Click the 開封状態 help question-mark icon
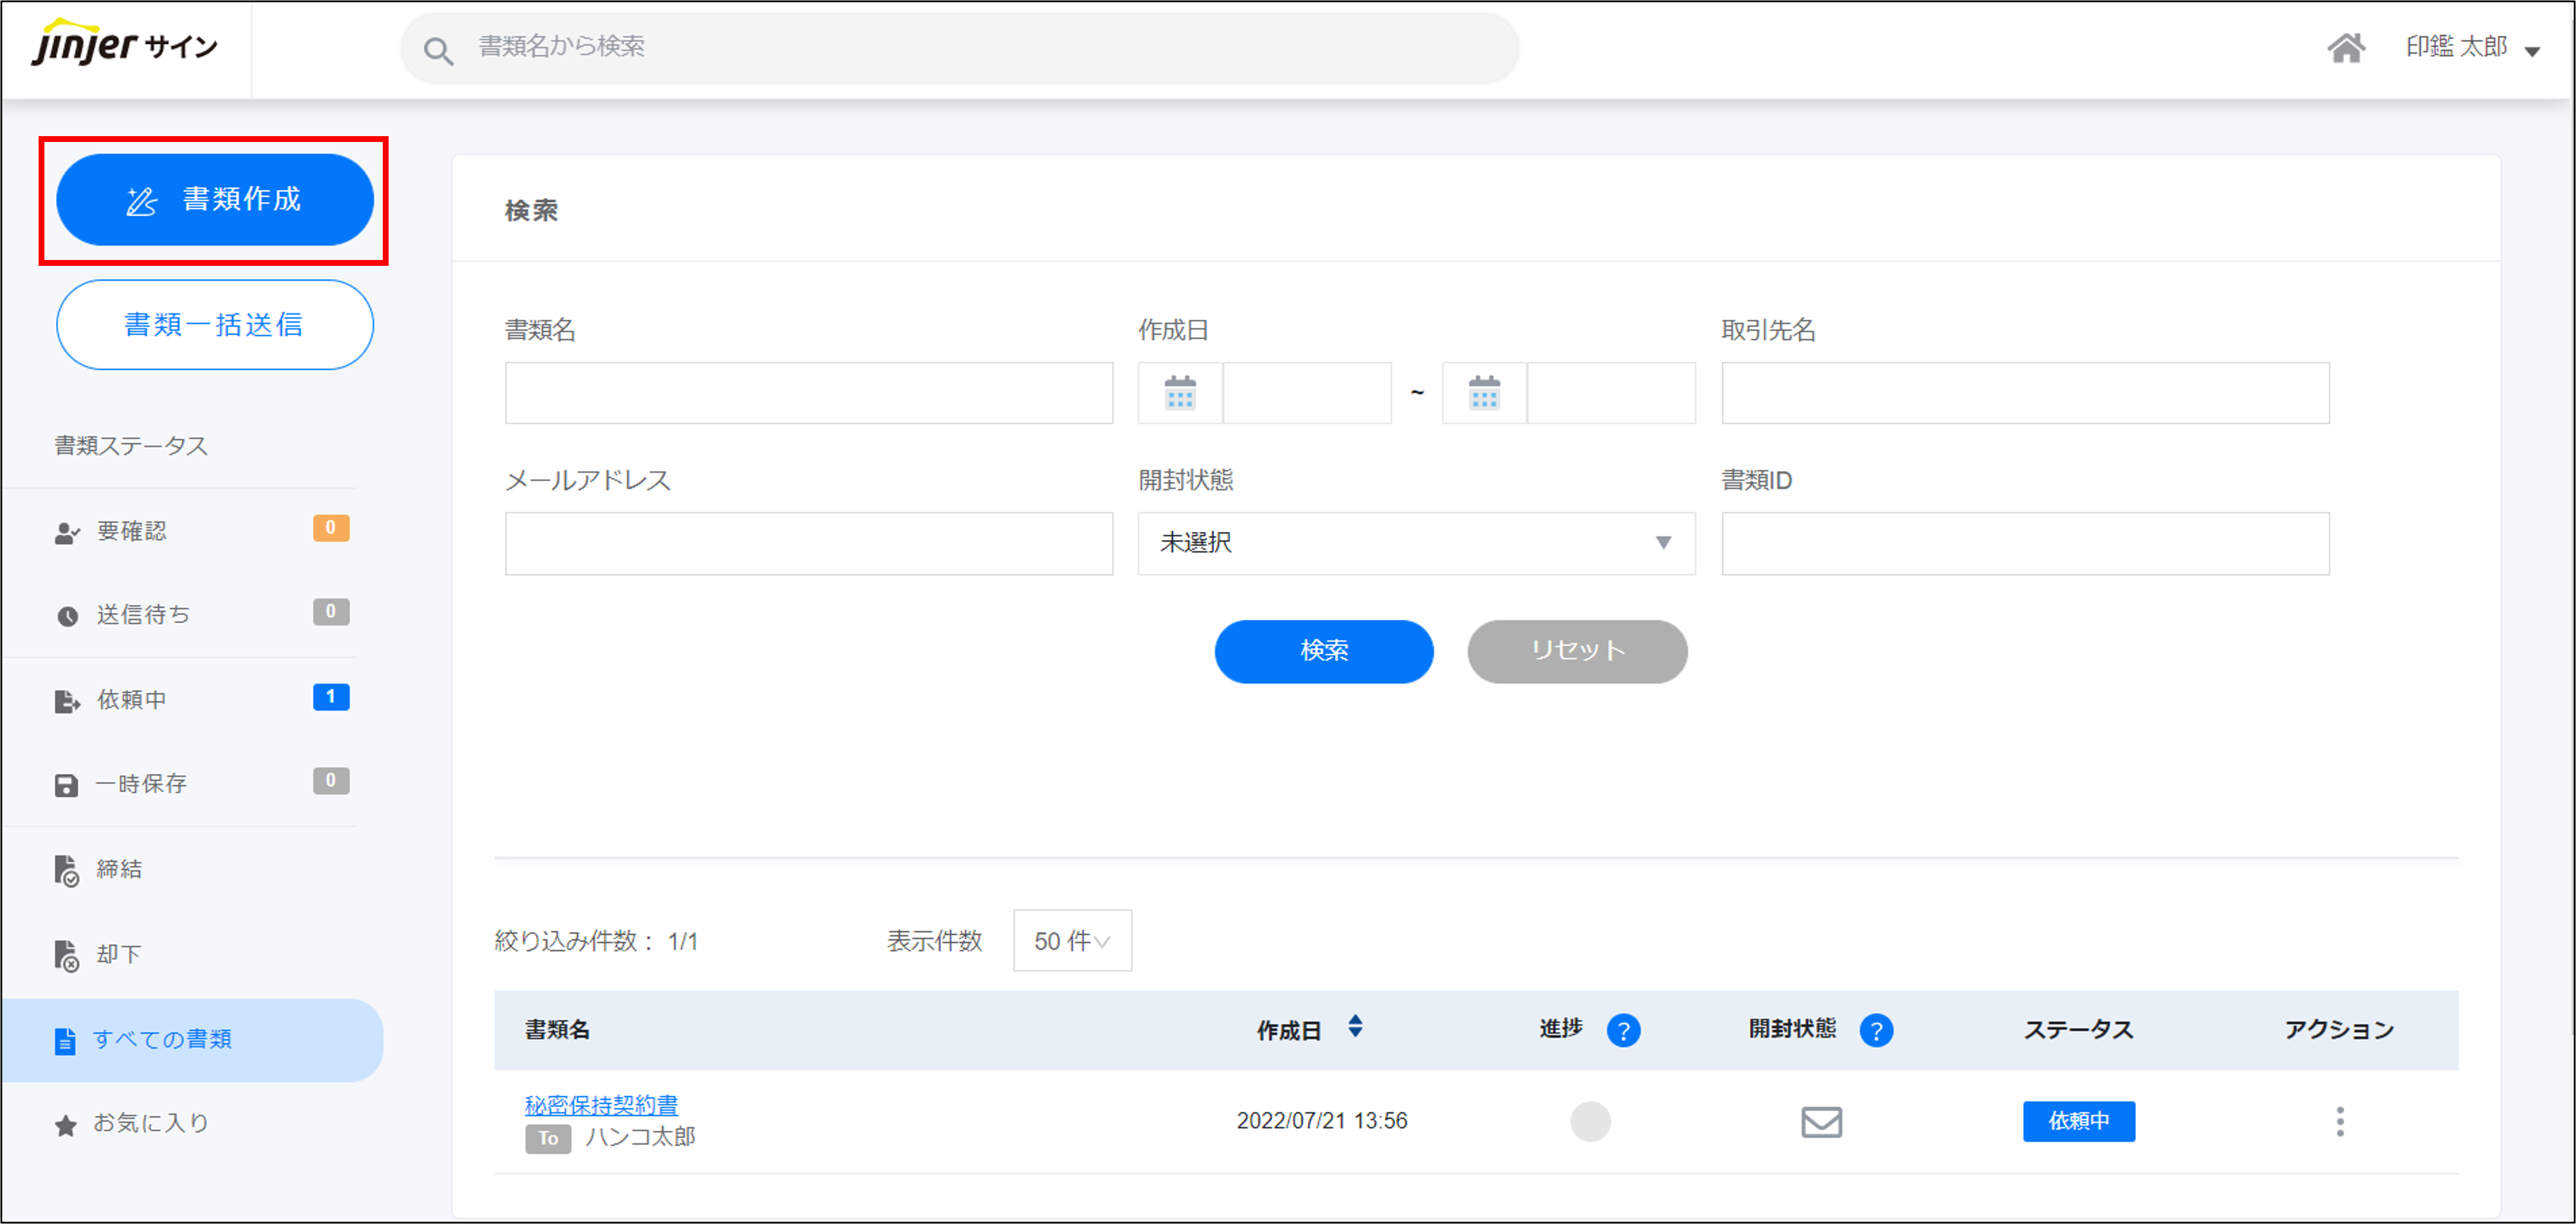This screenshot has width=2576, height=1224. tap(1876, 1030)
